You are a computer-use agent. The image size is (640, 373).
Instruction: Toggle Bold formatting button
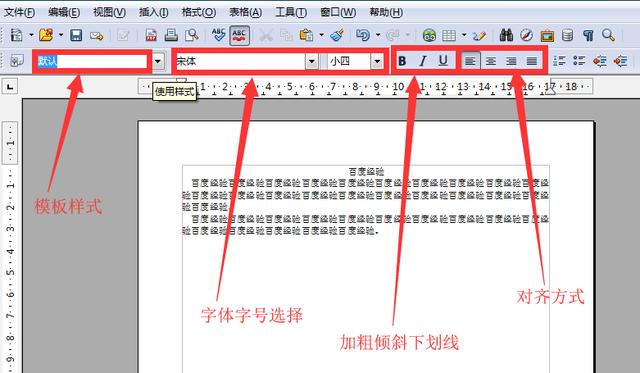(x=402, y=61)
